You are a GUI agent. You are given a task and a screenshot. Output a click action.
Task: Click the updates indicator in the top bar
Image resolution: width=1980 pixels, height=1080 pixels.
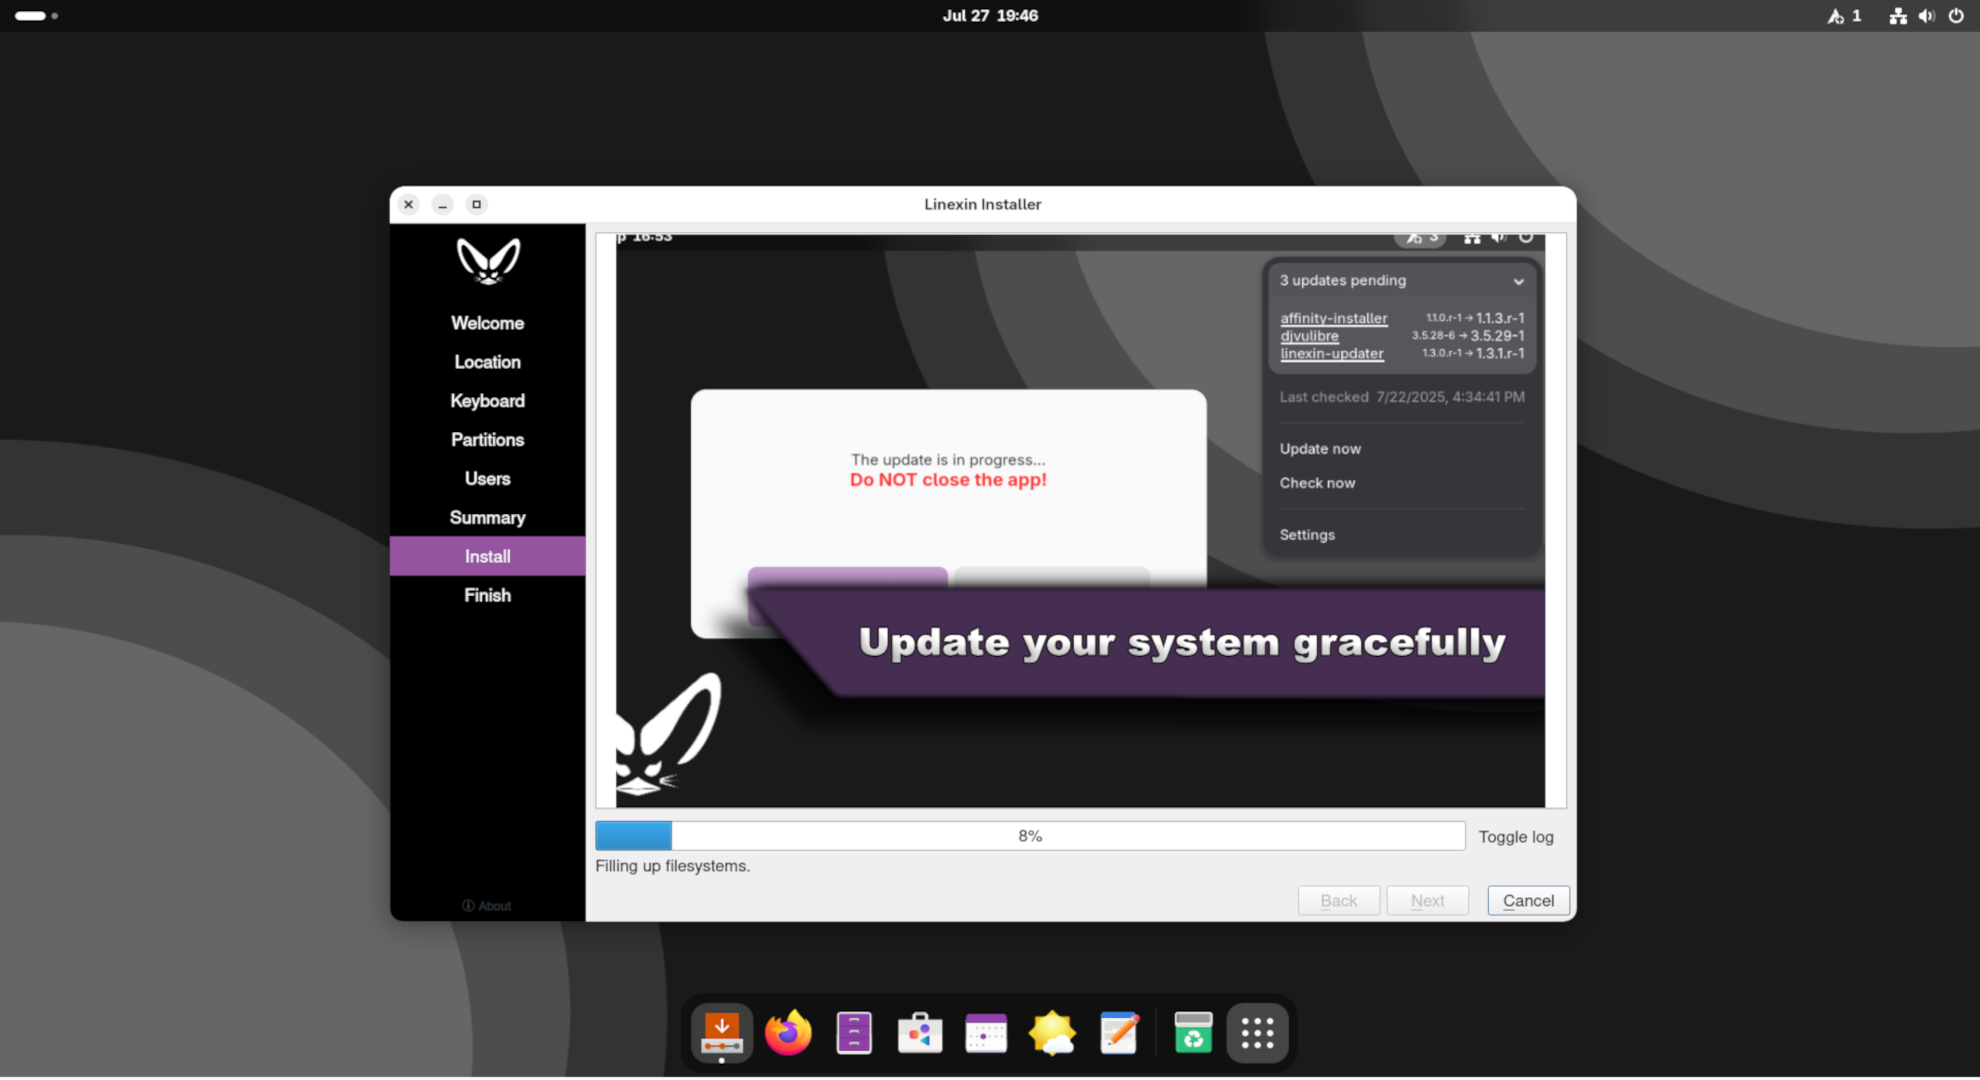coord(1845,16)
